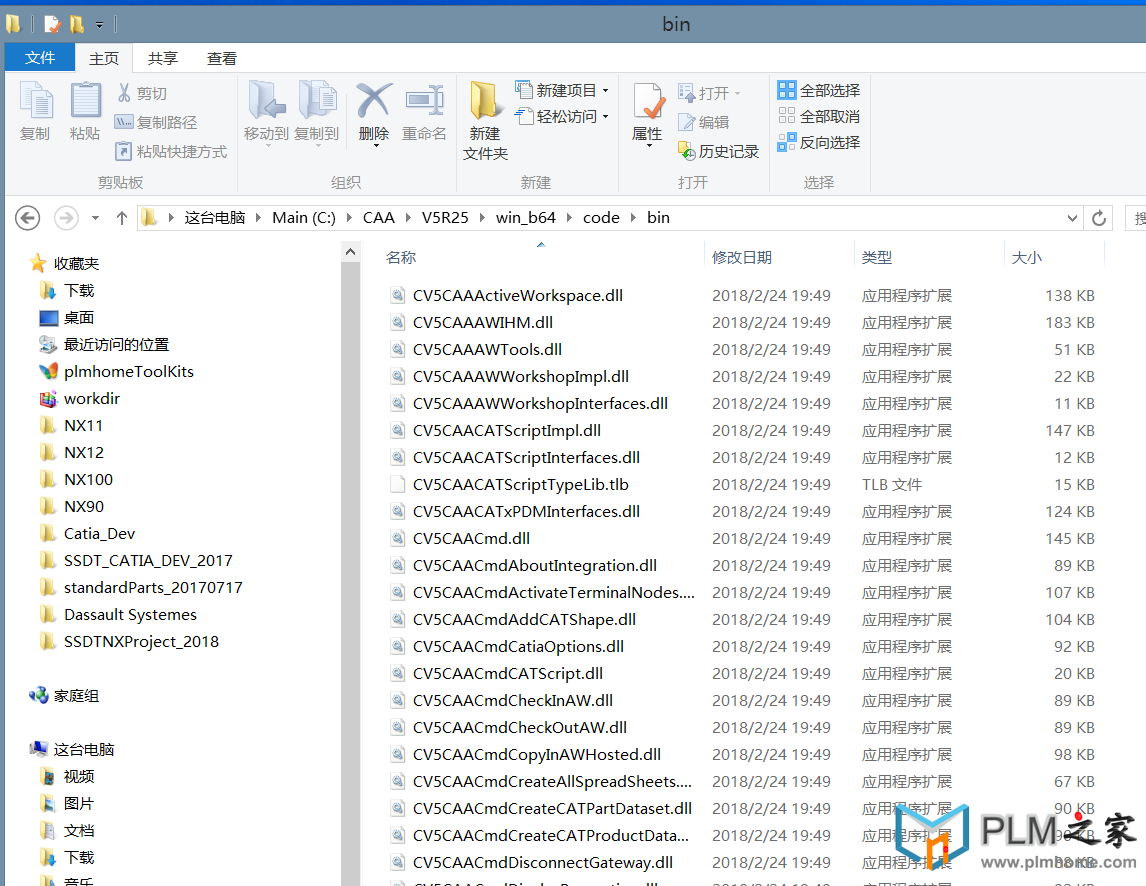Open the Properties (属性) icon

(x=648, y=102)
